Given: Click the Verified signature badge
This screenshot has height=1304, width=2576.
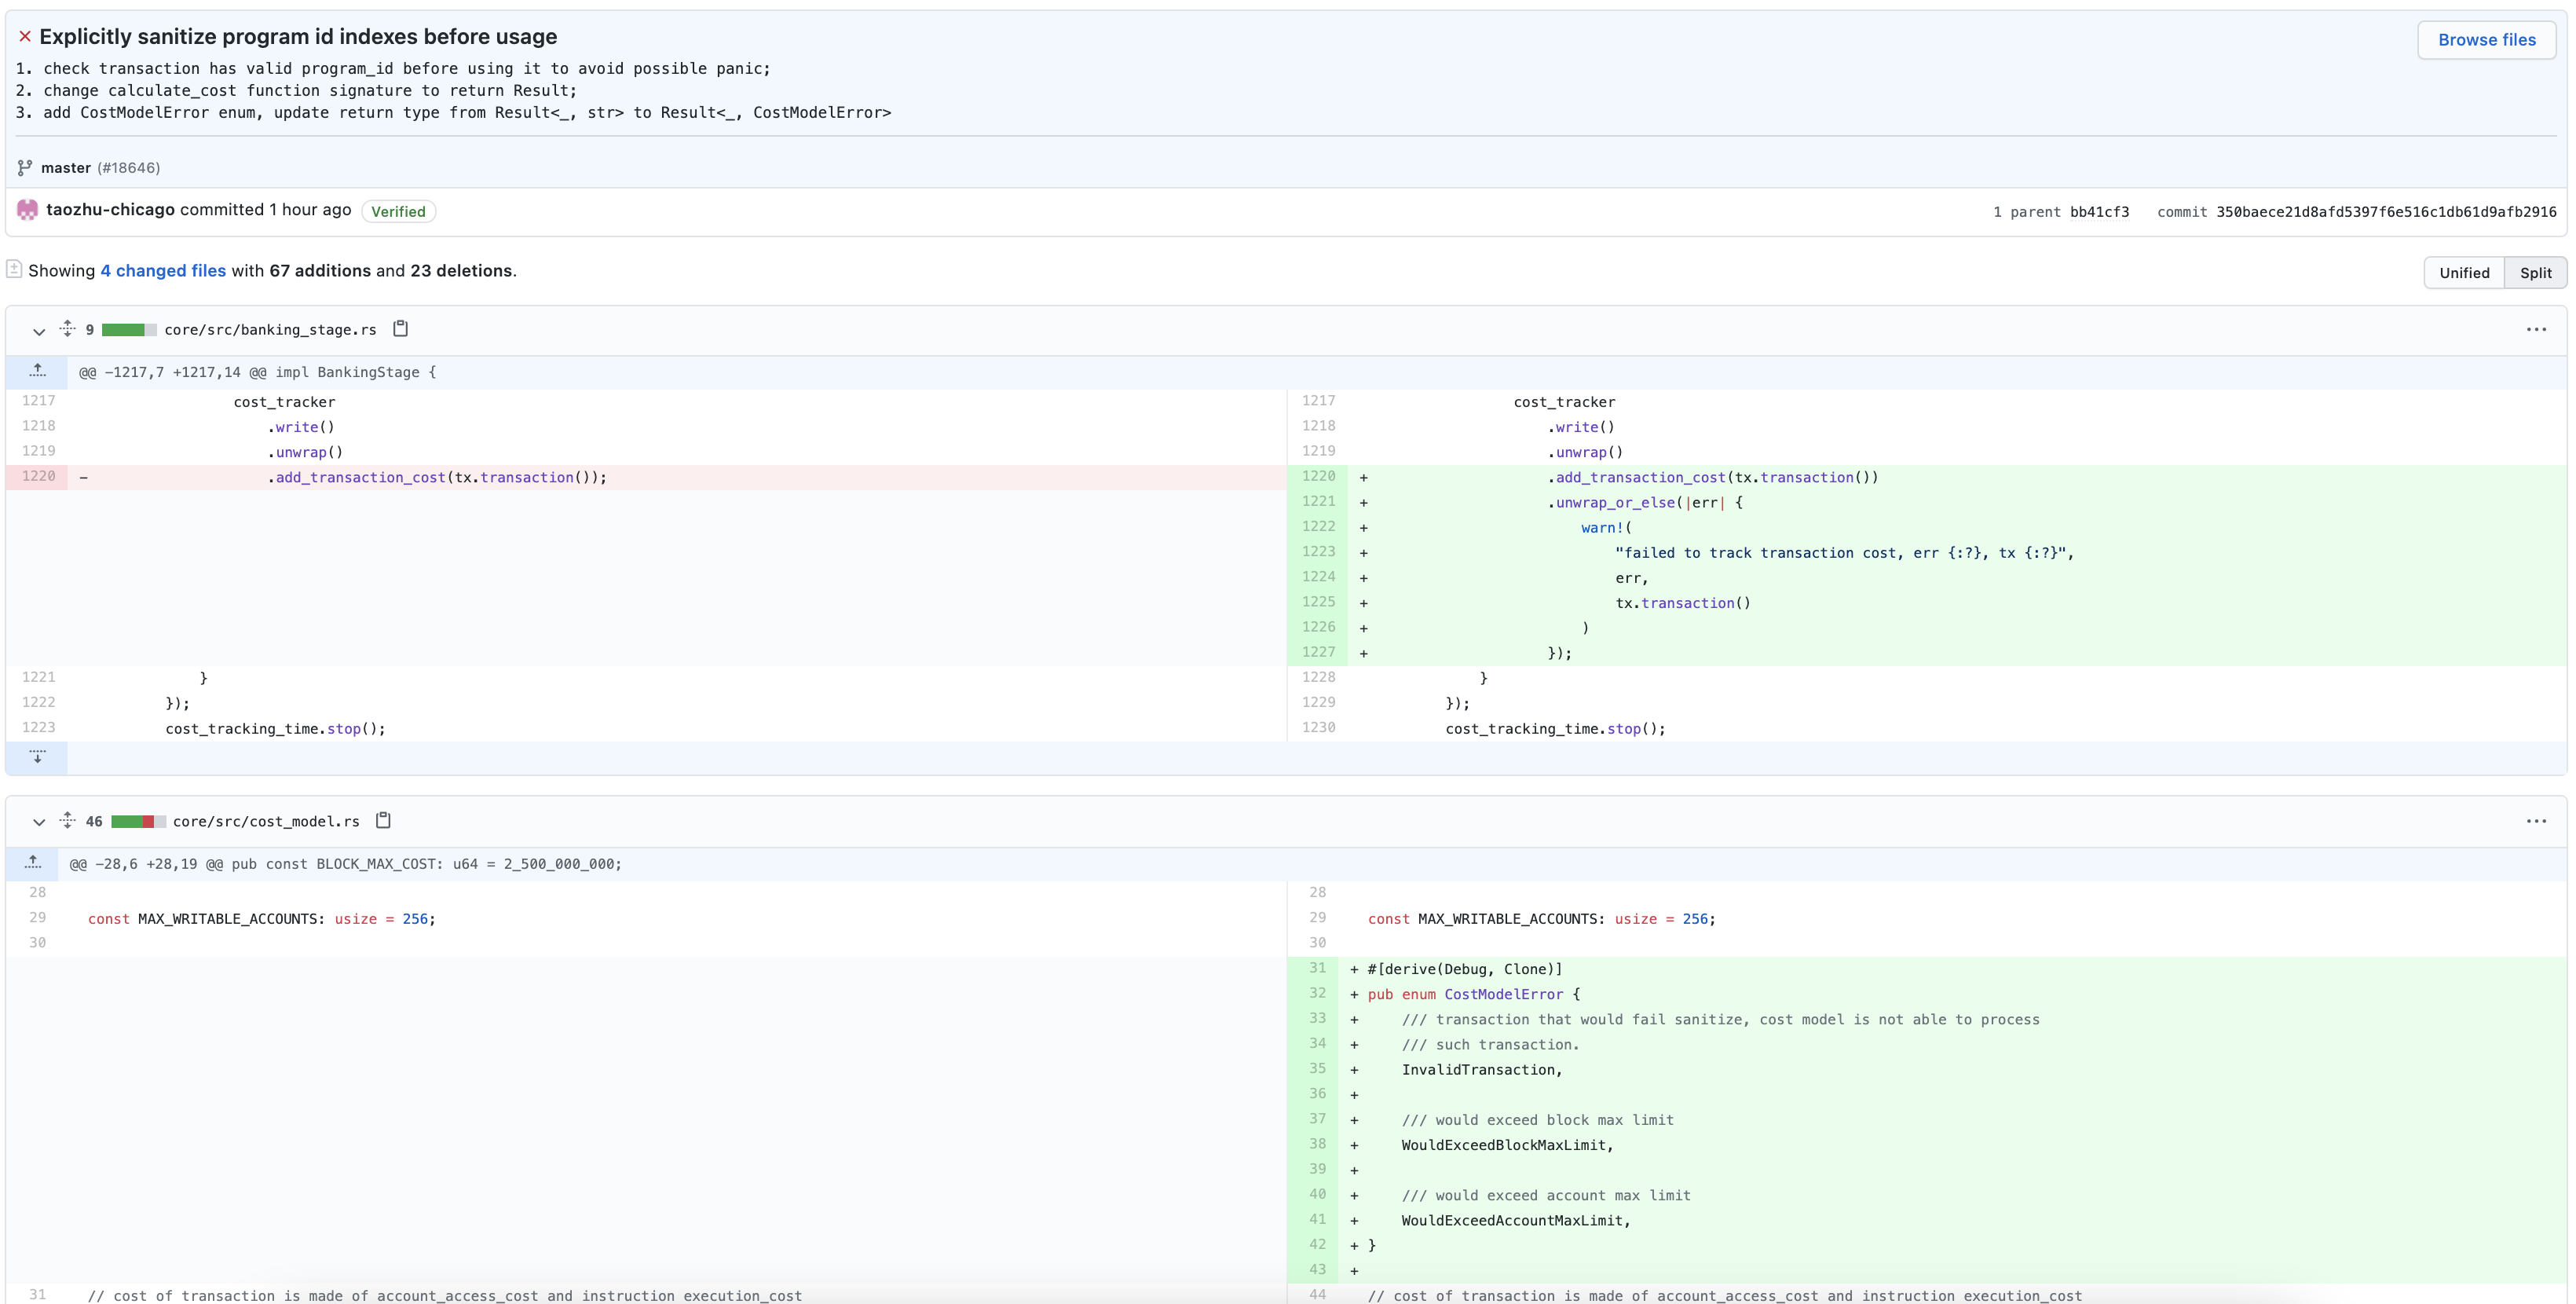Looking at the screenshot, I should [x=398, y=211].
